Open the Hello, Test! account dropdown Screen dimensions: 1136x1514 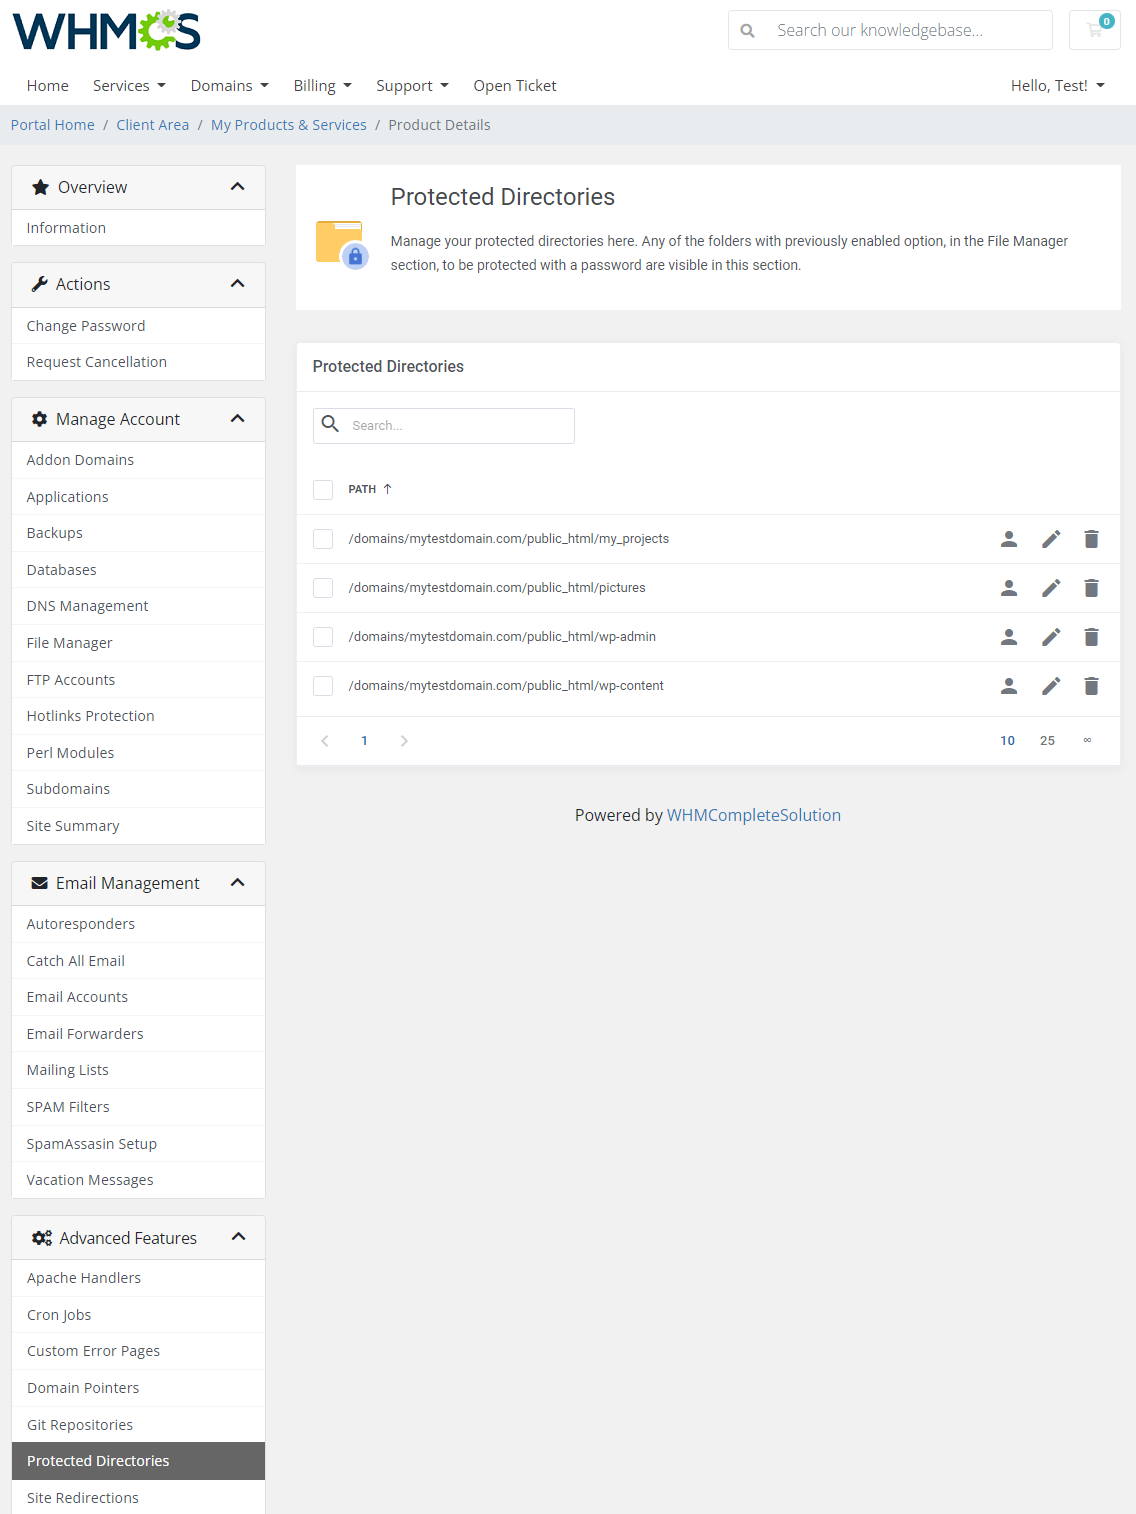1058,86
